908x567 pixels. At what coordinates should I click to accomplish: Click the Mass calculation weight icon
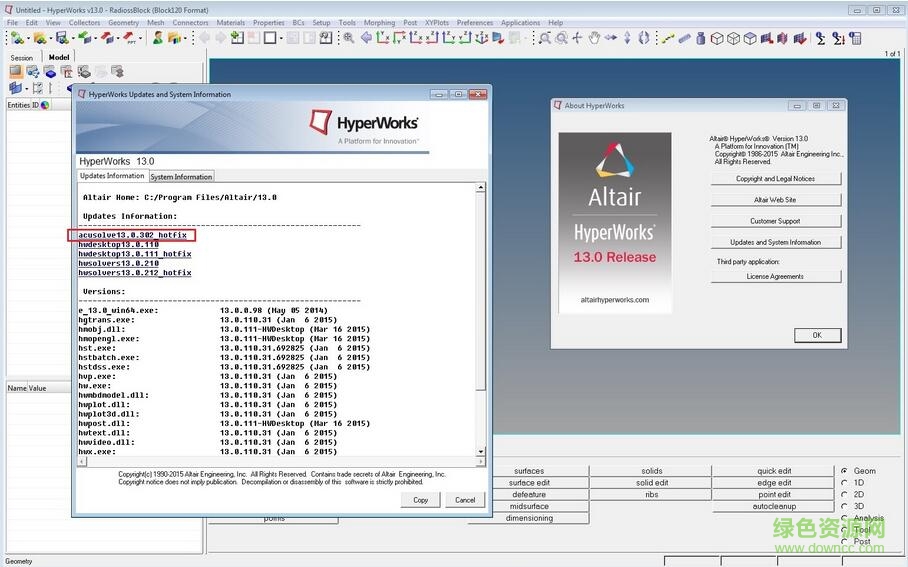tap(702, 38)
